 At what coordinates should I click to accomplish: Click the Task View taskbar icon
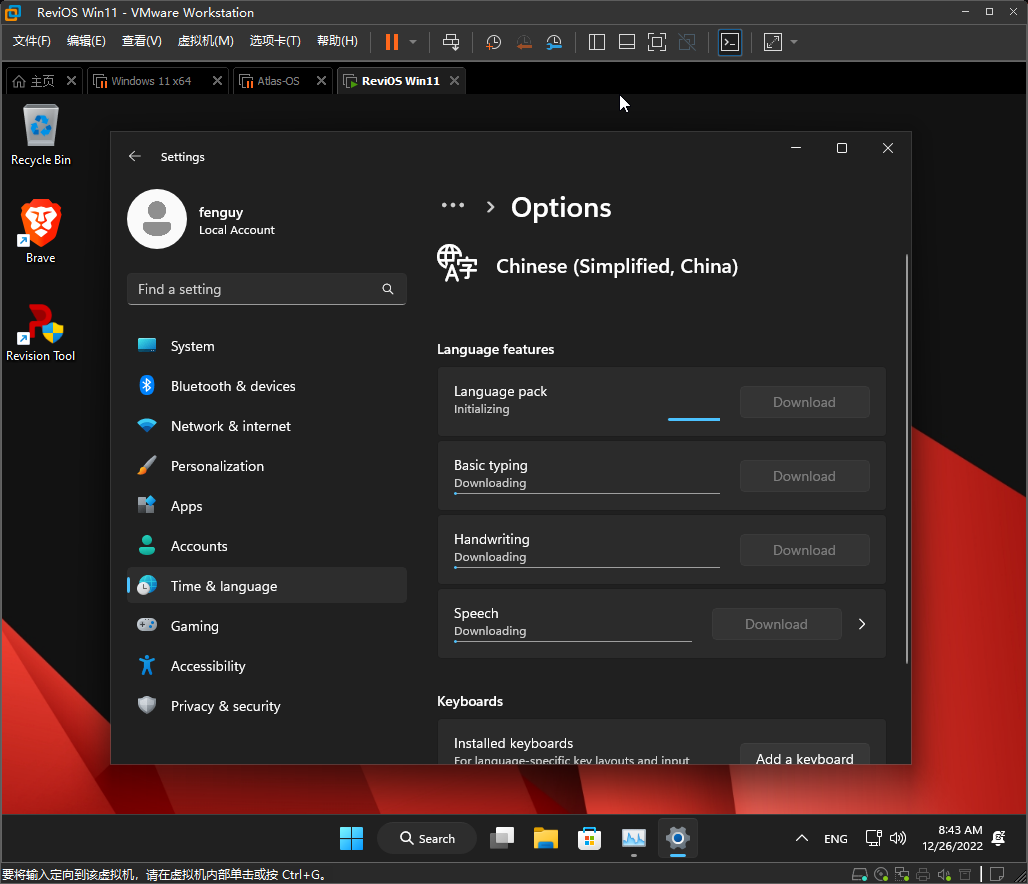tap(501, 838)
